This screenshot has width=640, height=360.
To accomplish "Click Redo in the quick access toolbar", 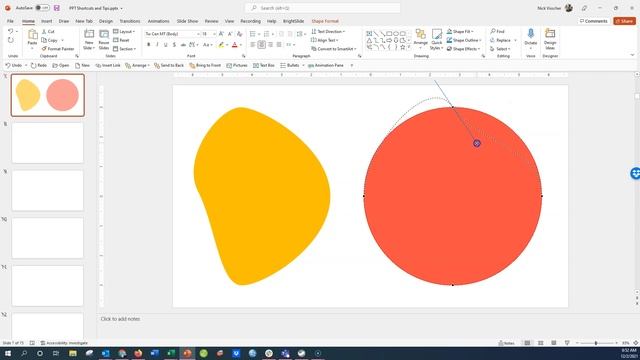I will click(39, 65).
